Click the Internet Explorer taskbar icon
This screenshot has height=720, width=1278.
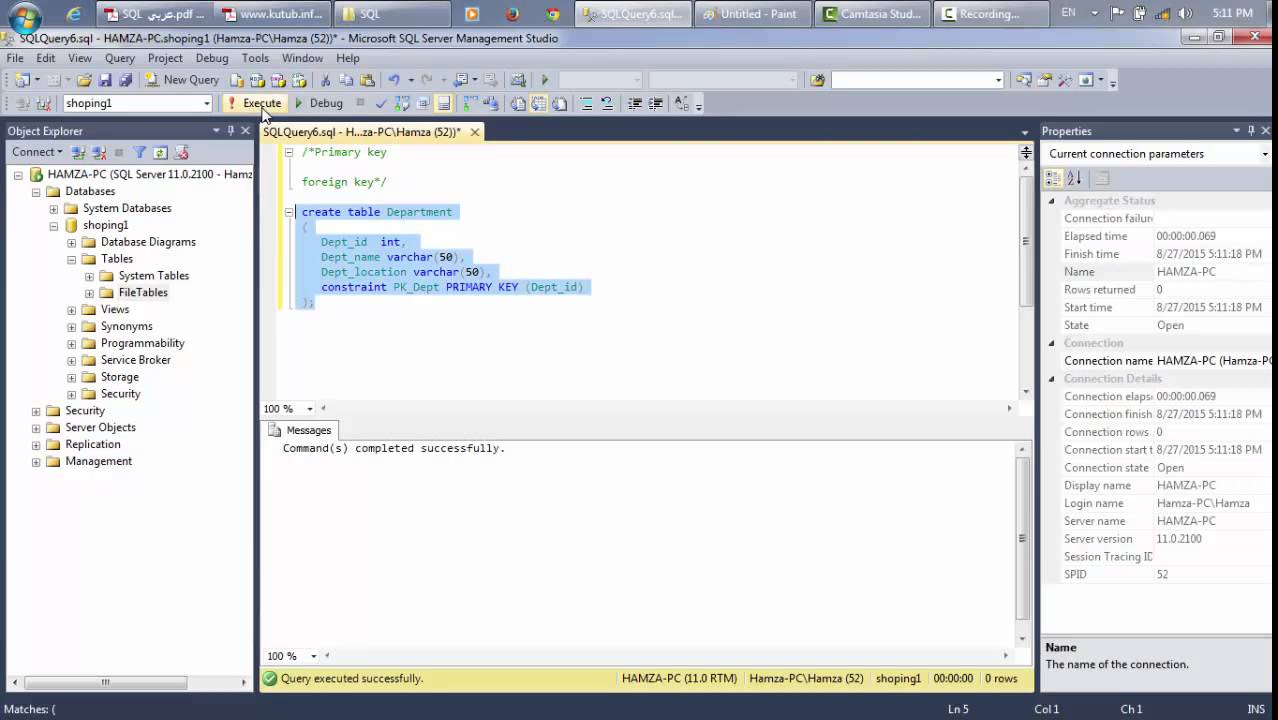[x=73, y=14]
